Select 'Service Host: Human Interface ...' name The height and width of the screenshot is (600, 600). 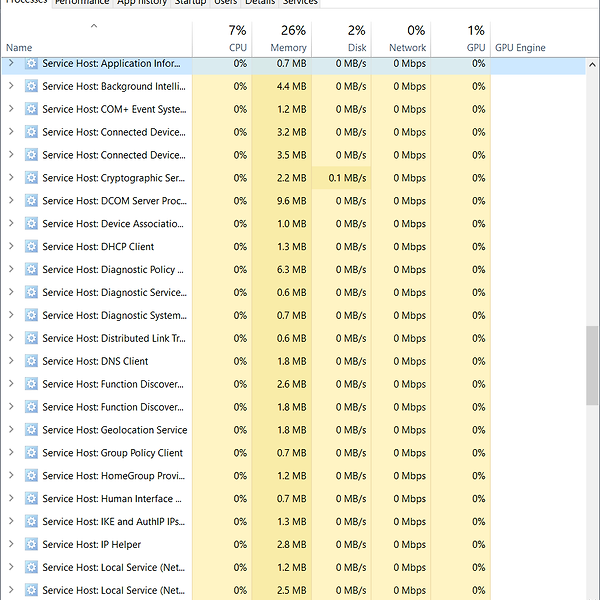112,499
